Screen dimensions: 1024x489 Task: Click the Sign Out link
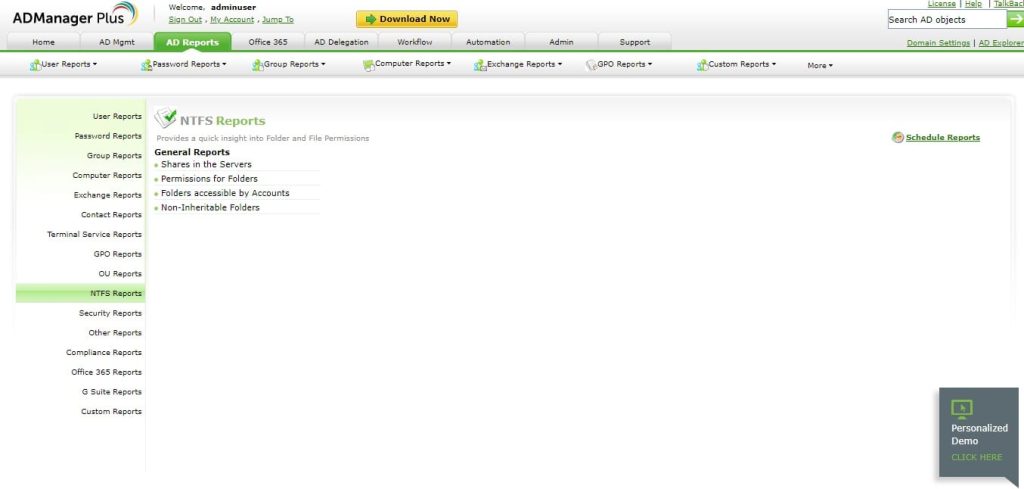(x=186, y=19)
